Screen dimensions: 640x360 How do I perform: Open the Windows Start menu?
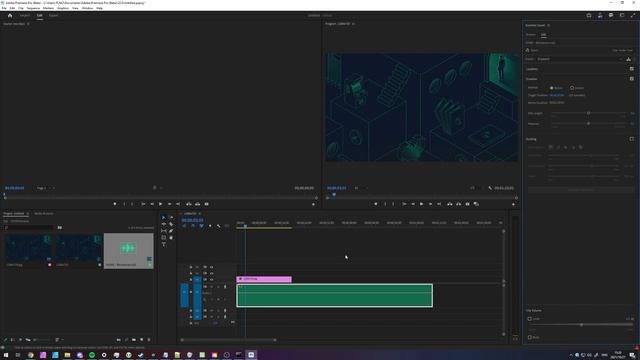(x=6, y=355)
